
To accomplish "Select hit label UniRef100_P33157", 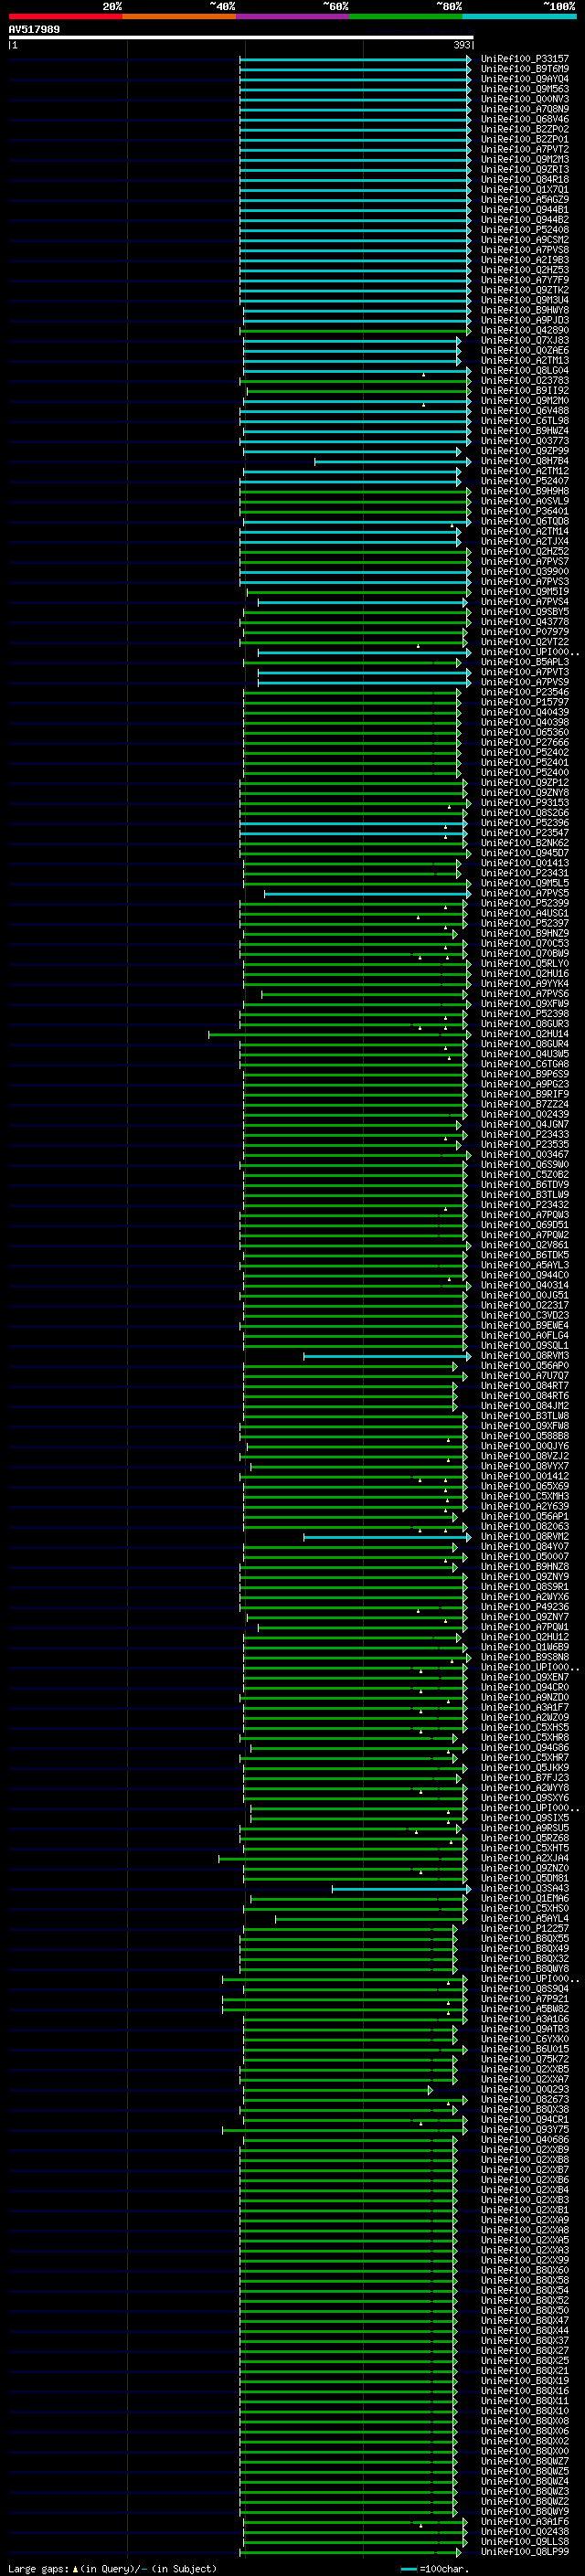I will (524, 59).
